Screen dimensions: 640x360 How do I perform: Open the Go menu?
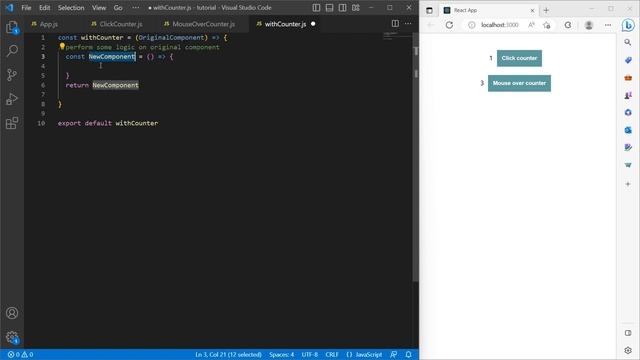[x=118, y=8]
